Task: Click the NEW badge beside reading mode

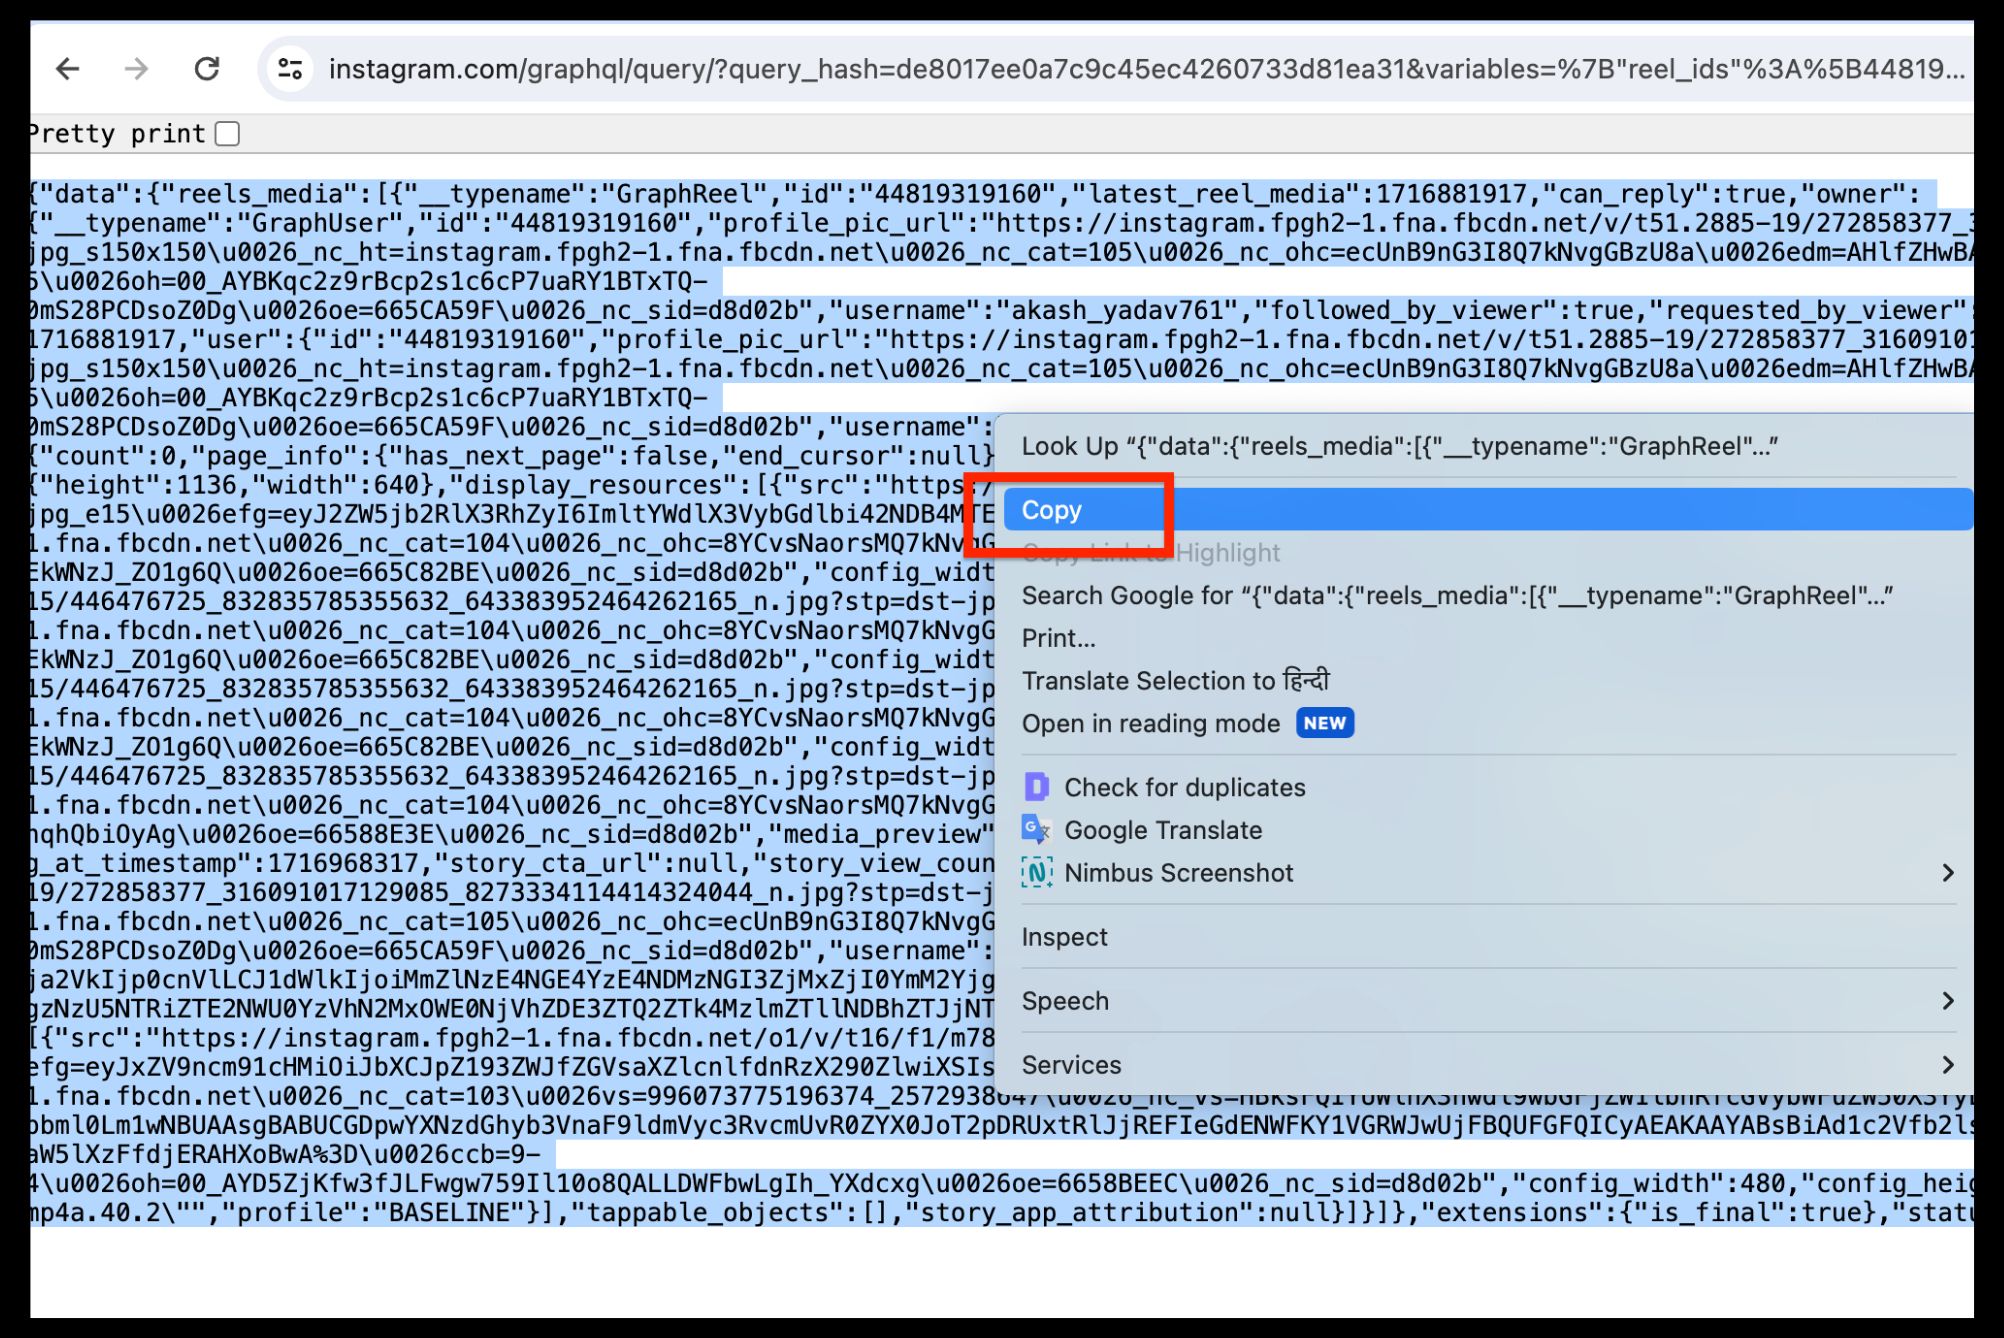Action: point(1325,723)
